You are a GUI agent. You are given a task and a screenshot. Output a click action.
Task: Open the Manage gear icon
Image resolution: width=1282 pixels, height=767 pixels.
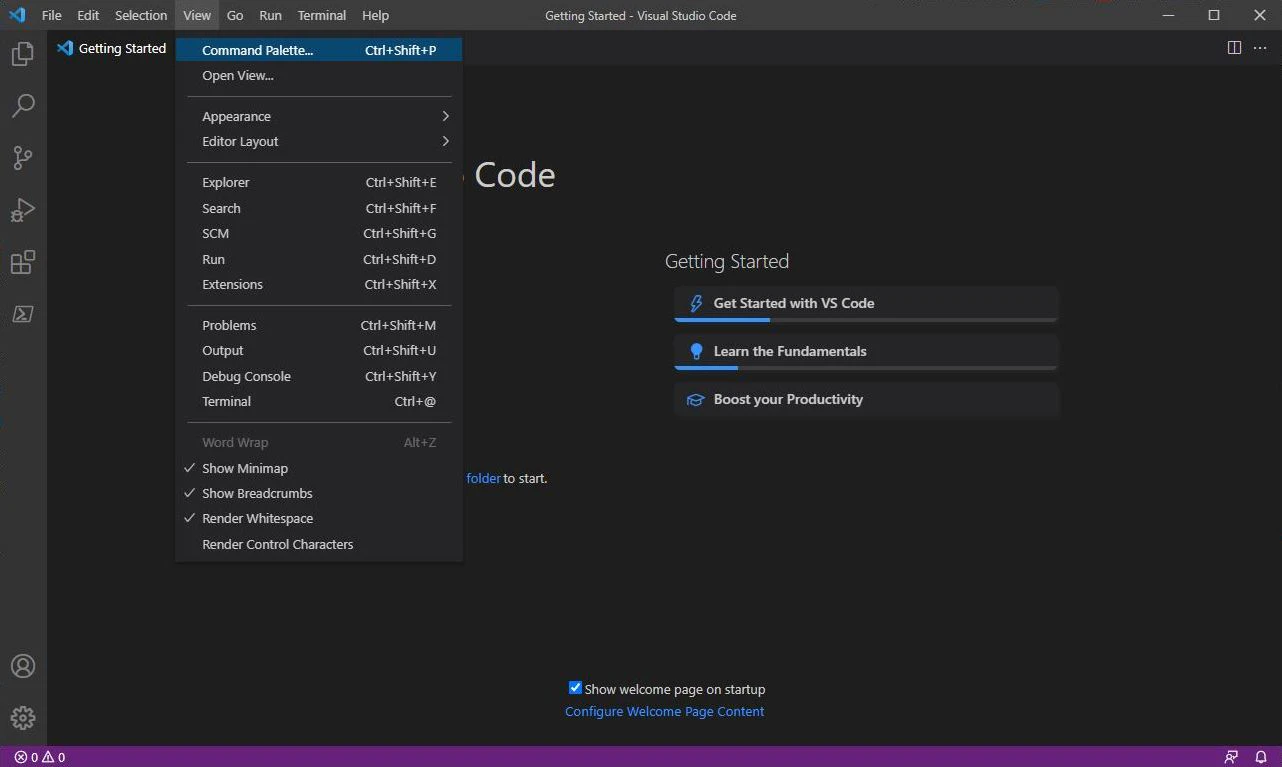tap(23, 718)
